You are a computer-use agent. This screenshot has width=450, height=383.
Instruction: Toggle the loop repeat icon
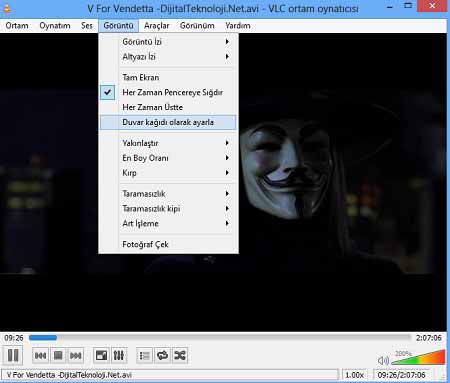click(x=162, y=356)
